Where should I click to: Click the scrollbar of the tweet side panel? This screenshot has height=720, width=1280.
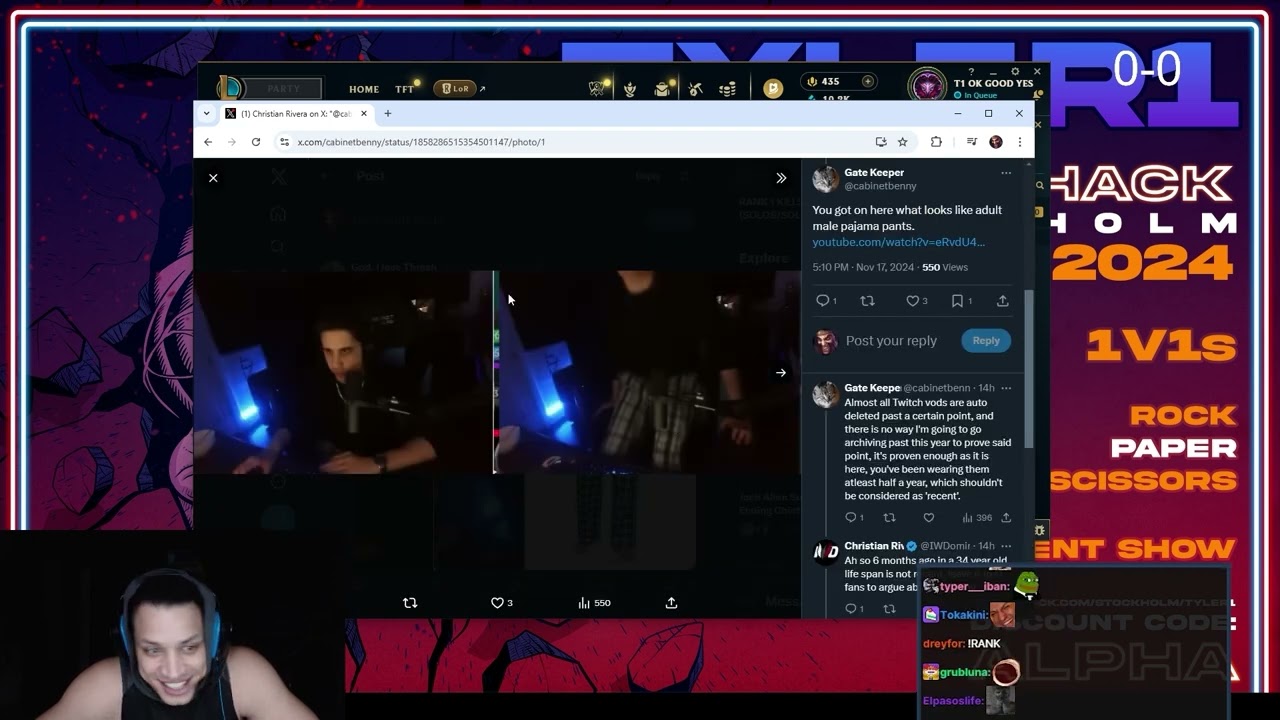pos(1028,370)
